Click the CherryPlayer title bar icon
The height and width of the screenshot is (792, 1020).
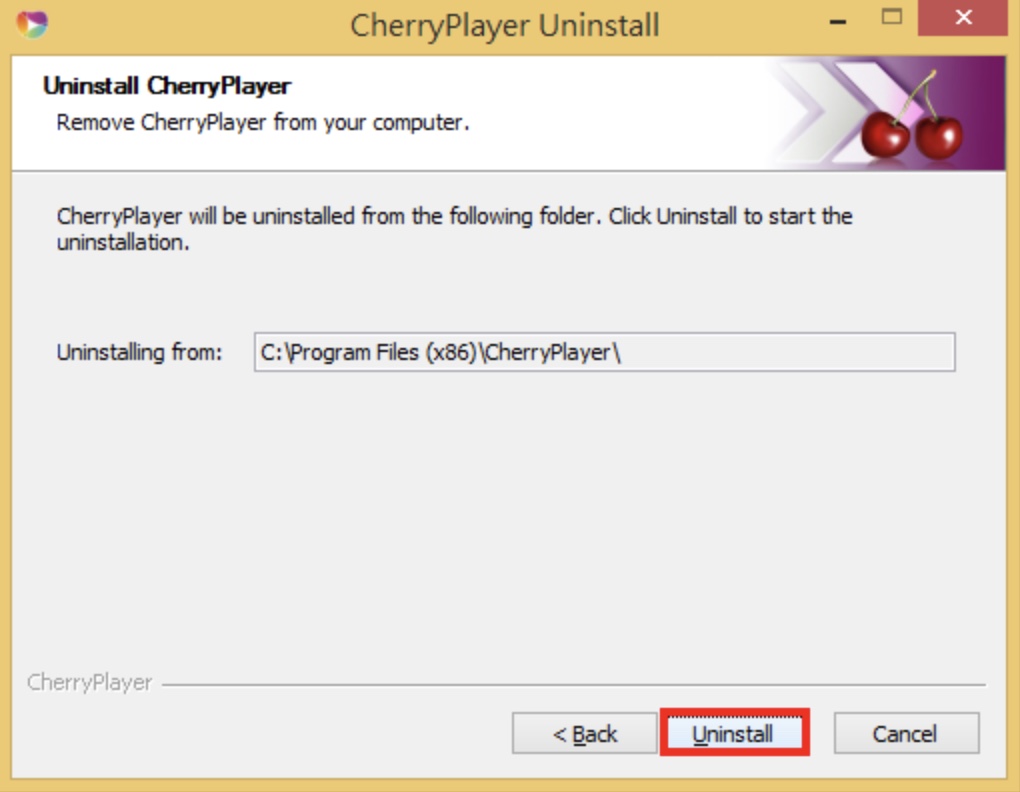click(32, 25)
